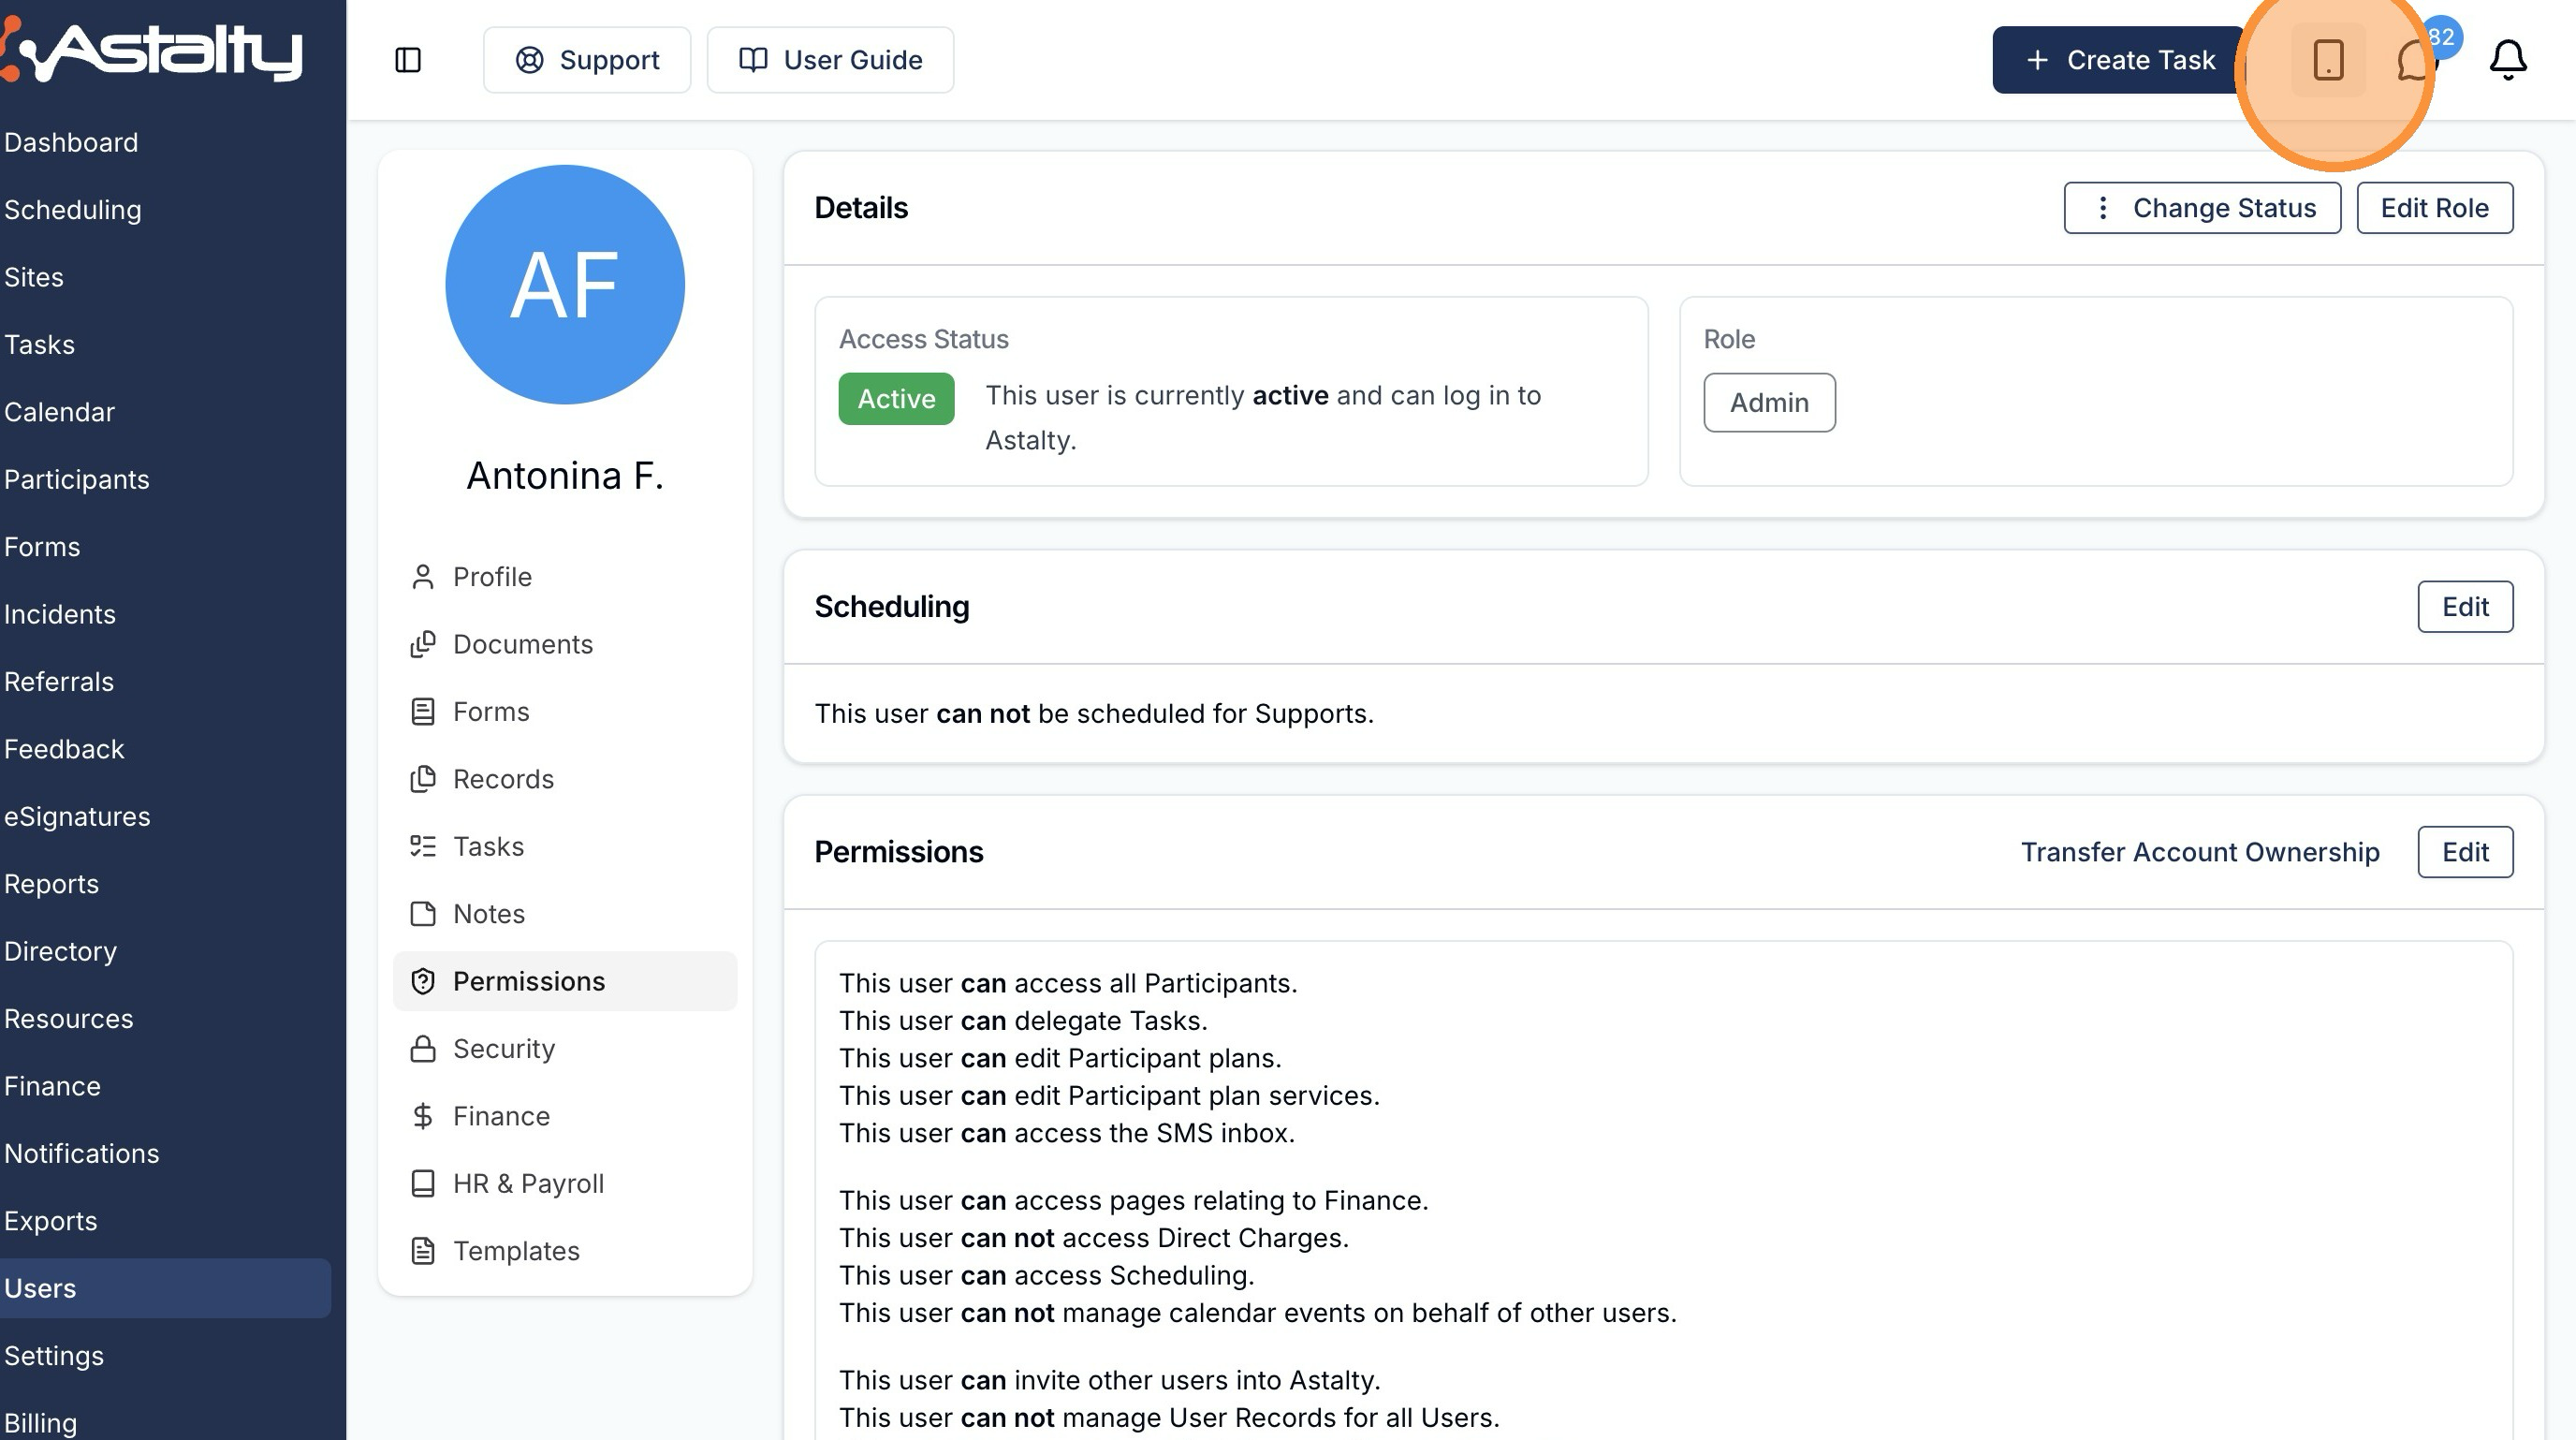Switch to the Documents tab
2576x1440 pixels.
(565, 644)
